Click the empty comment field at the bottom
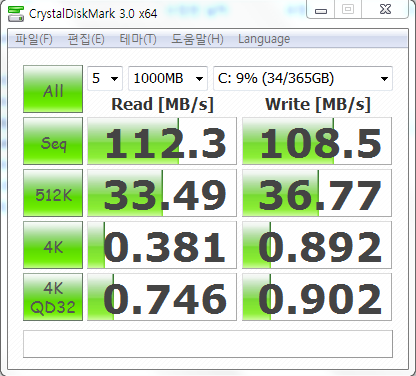 (208, 344)
